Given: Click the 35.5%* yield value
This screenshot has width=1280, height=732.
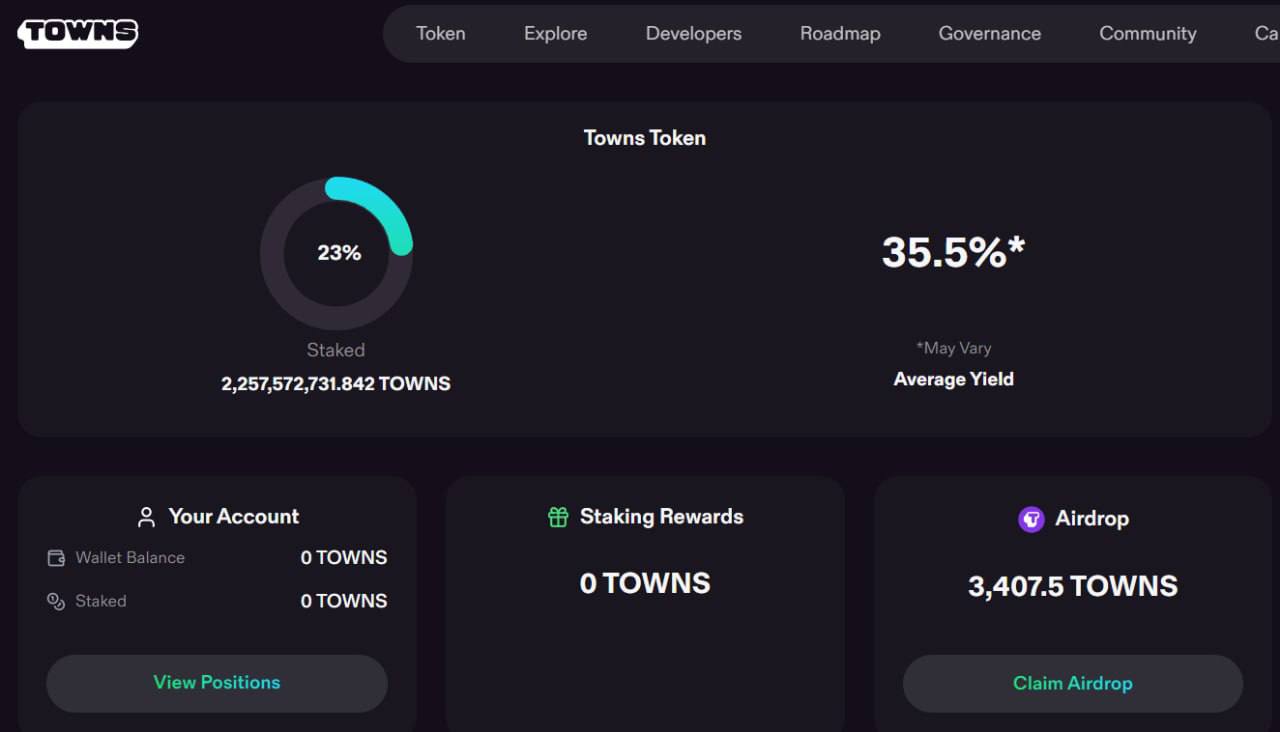Looking at the screenshot, I should coord(953,252).
